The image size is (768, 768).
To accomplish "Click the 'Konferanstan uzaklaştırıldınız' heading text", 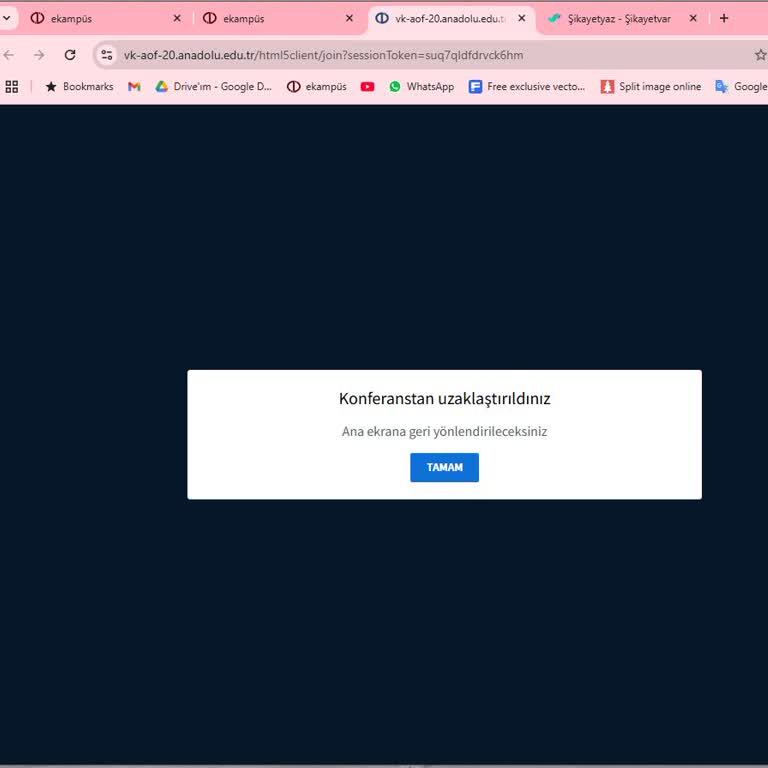I will pyautogui.click(x=444, y=399).
